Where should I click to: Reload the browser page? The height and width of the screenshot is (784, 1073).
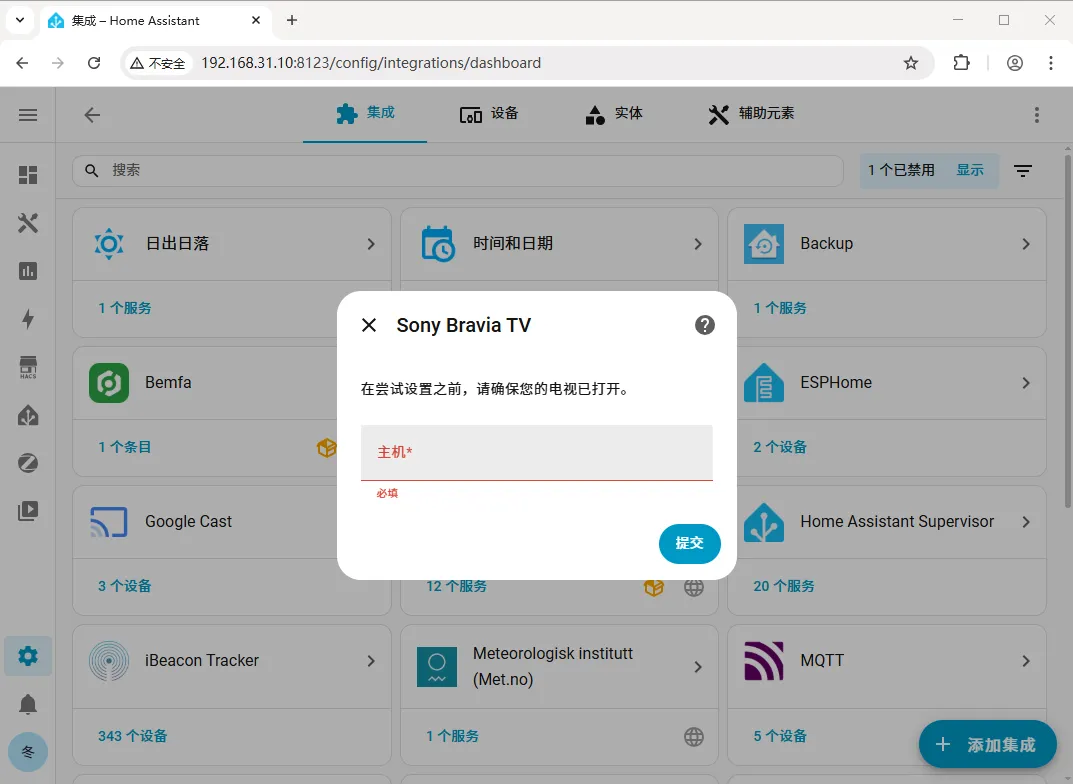[94, 63]
